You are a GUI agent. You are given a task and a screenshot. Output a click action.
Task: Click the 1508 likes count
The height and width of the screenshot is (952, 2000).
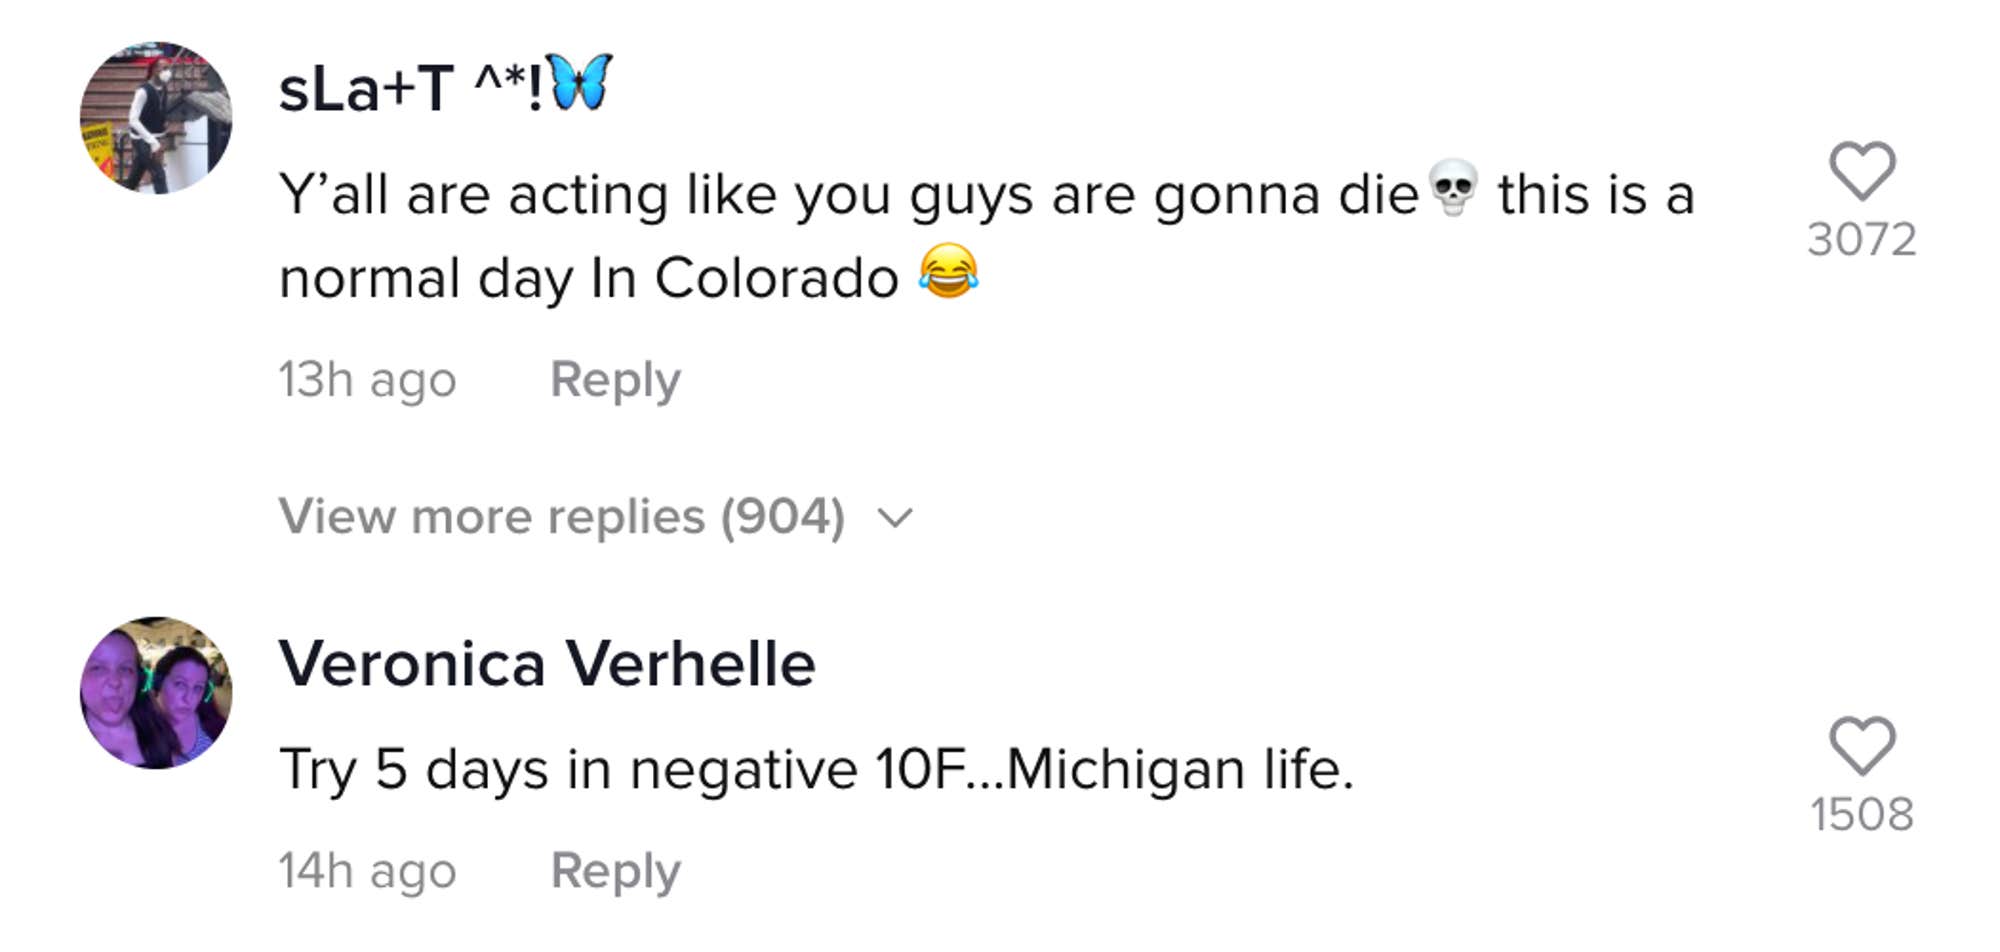click(x=1862, y=815)
